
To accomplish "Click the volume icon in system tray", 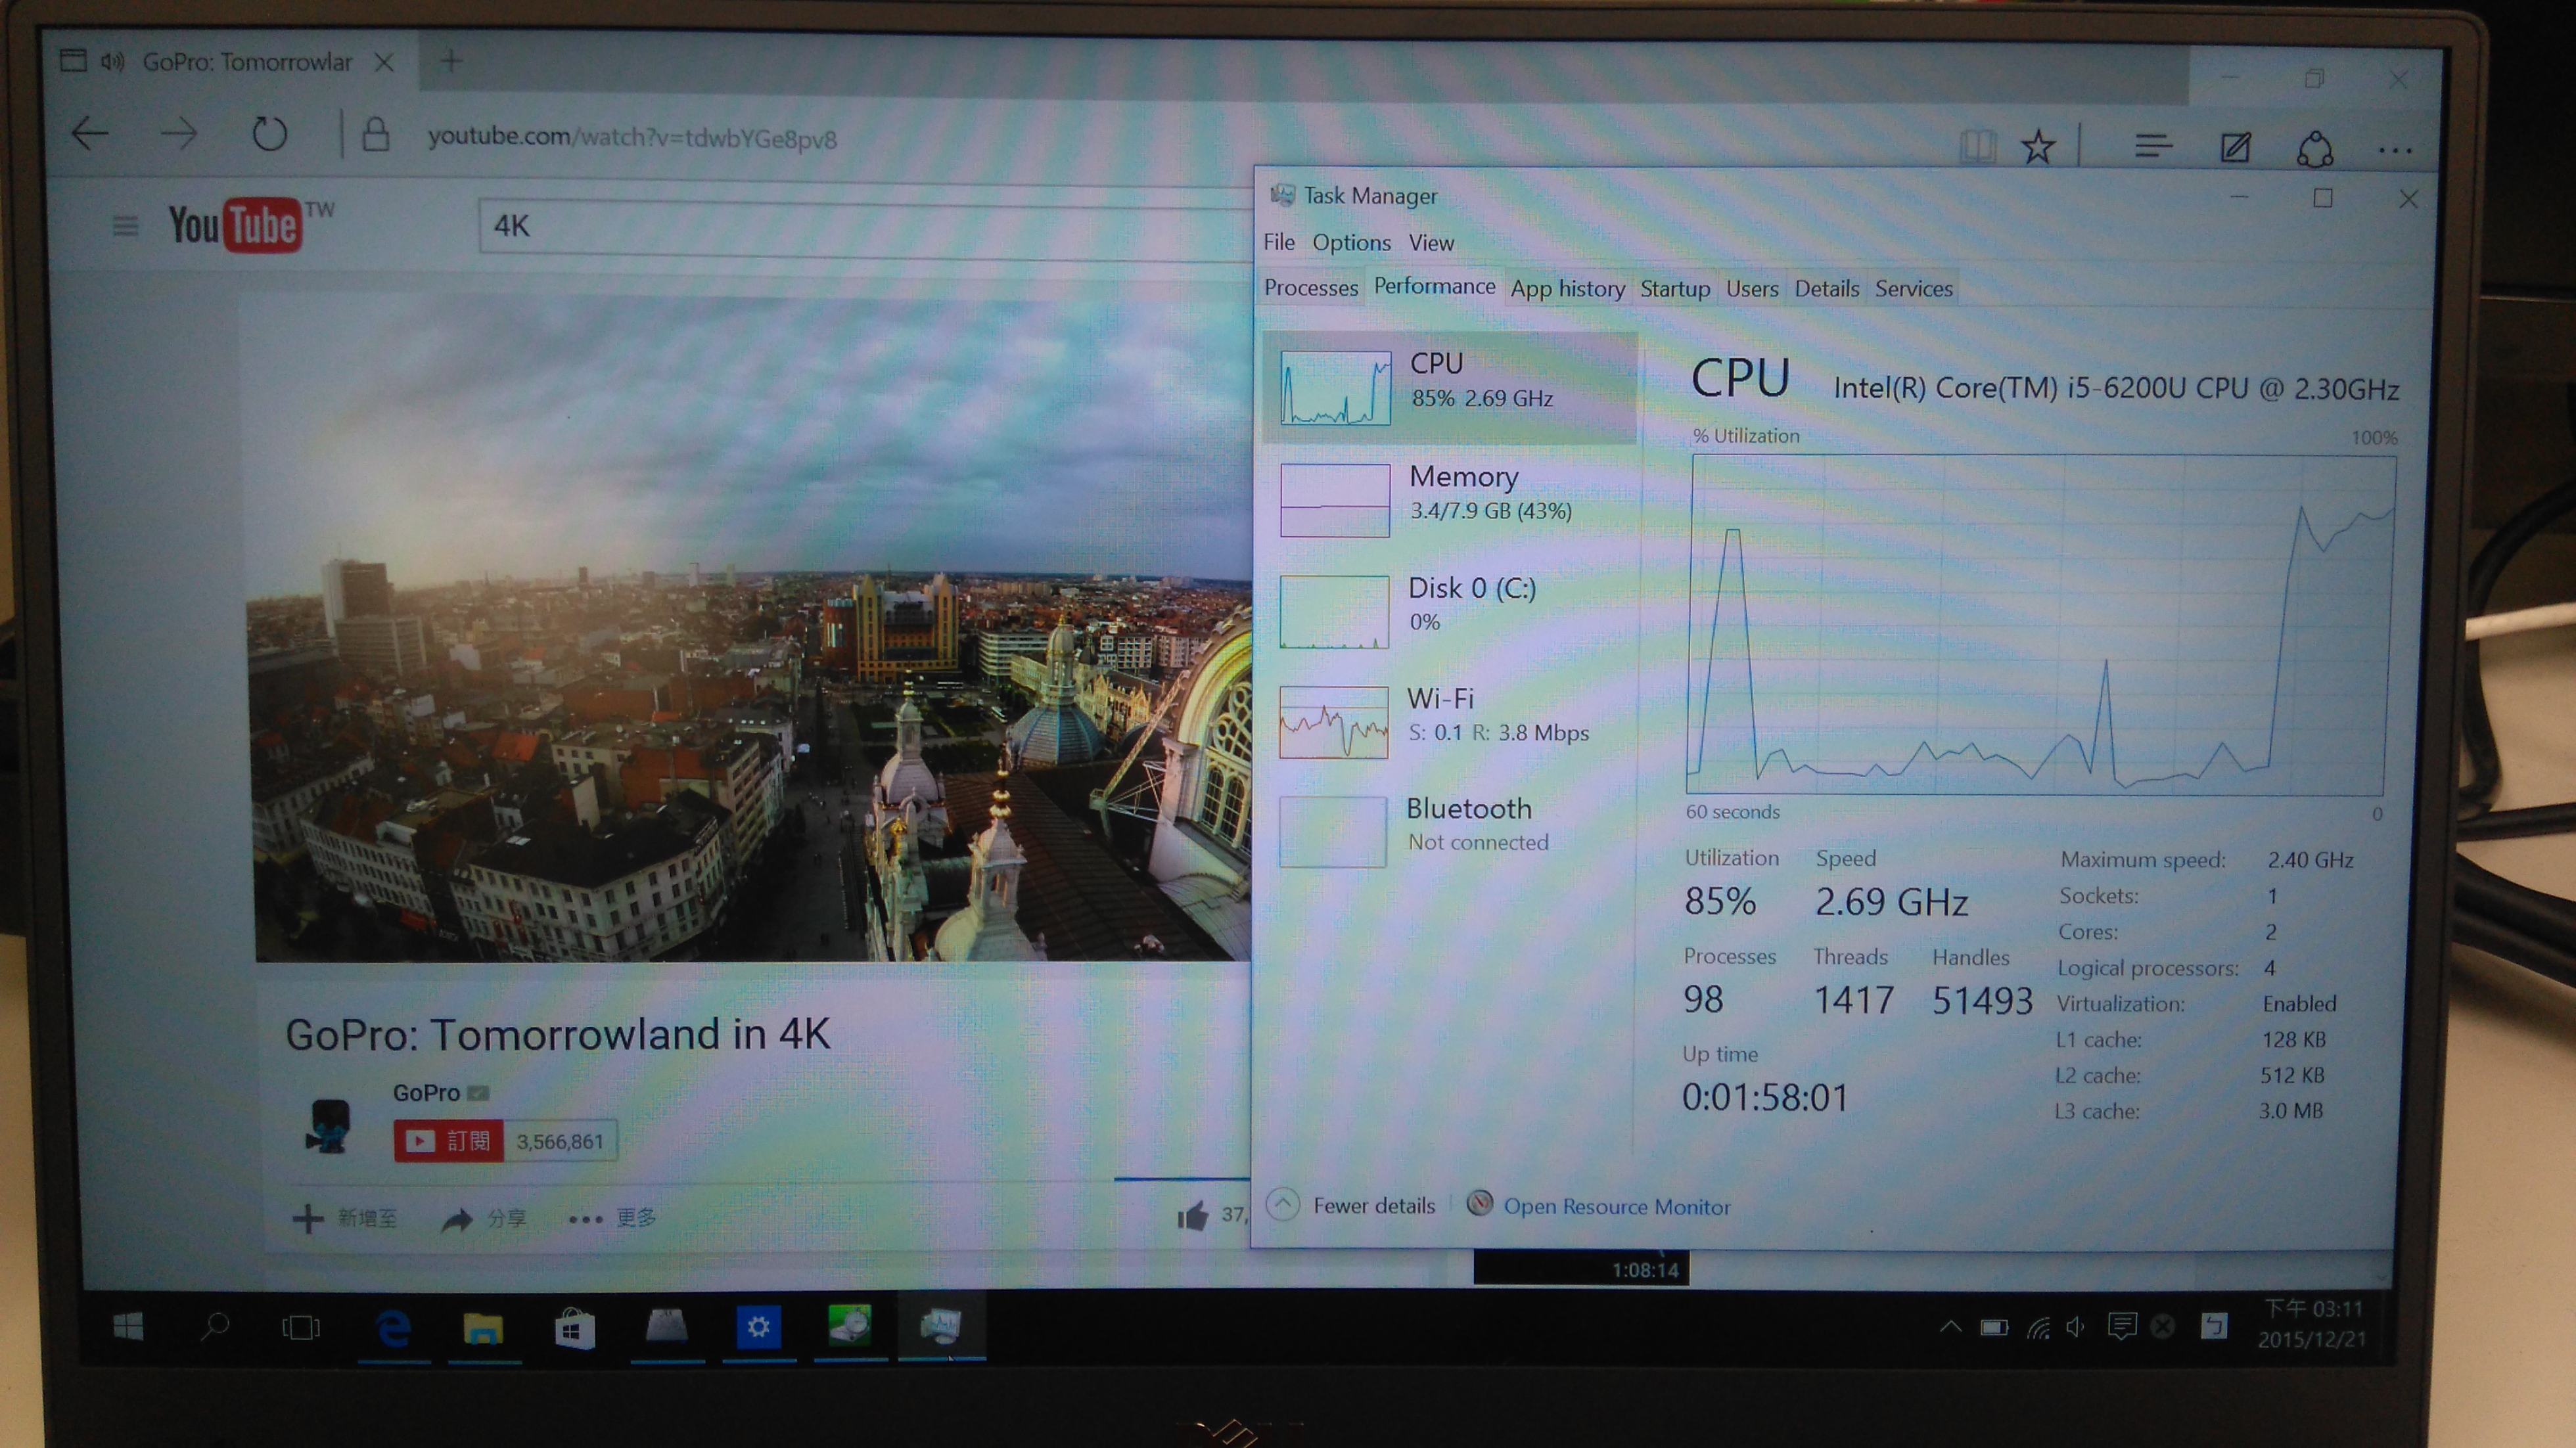I will (2076, 1327).
